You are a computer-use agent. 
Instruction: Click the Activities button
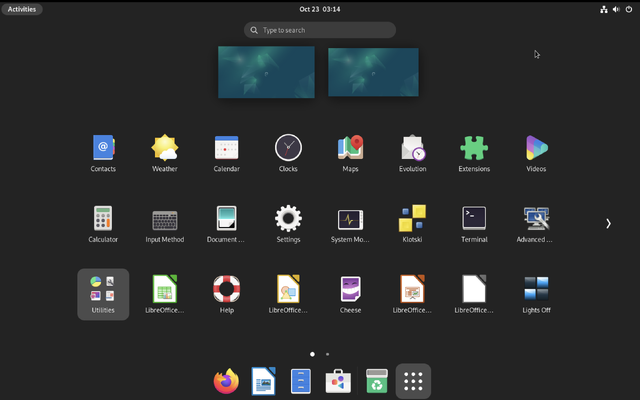tap(22, 9)
